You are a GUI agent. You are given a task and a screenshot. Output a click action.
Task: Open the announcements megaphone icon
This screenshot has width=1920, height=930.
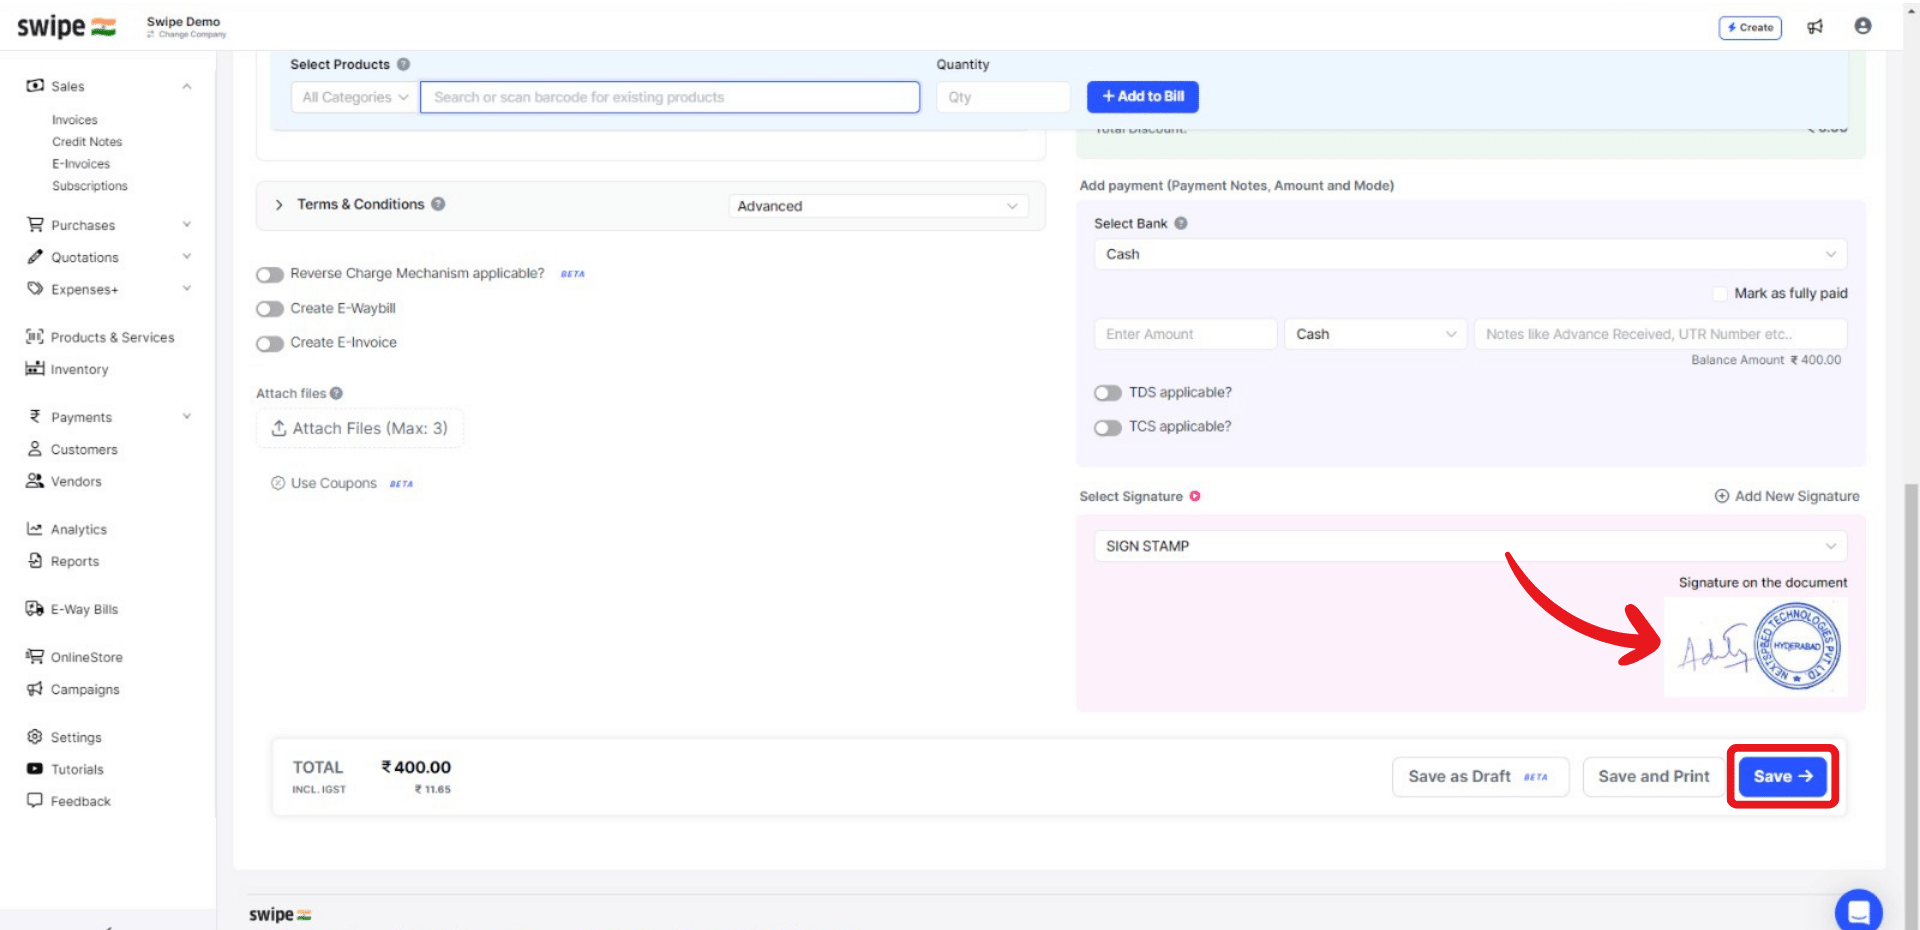1815,27
